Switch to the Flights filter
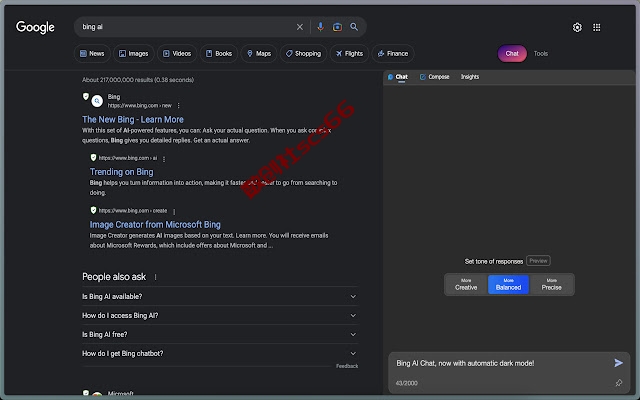This screenshot has height=400, width=640. pos(349,53)
